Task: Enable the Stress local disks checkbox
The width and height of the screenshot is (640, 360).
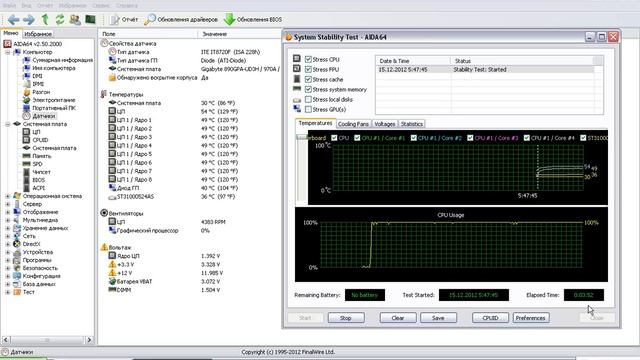Action: tap(308, 100)
